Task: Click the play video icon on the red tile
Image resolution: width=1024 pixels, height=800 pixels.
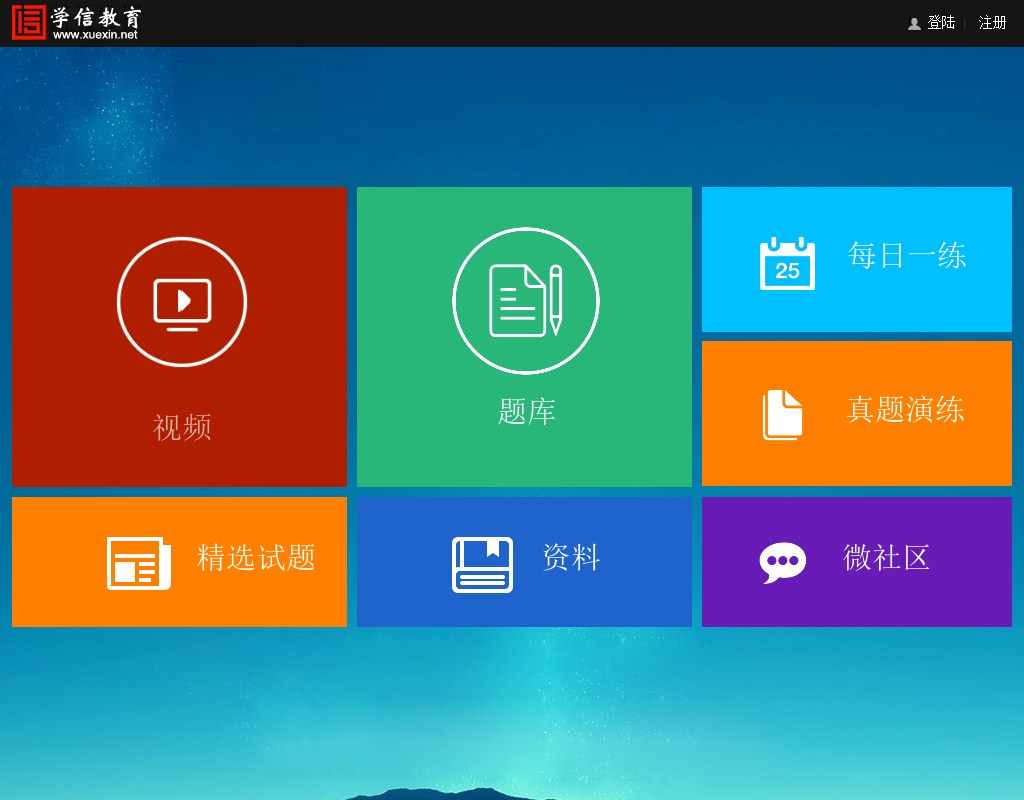Action: [x=180, y=300]
